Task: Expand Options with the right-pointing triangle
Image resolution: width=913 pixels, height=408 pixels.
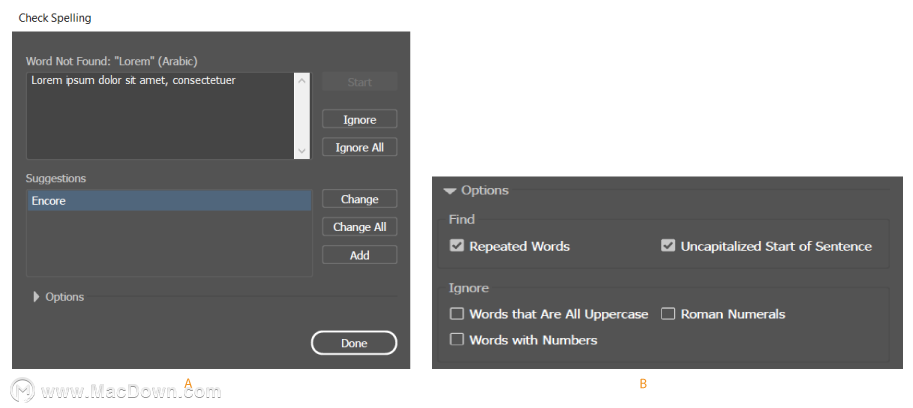Action: (37, 297)
